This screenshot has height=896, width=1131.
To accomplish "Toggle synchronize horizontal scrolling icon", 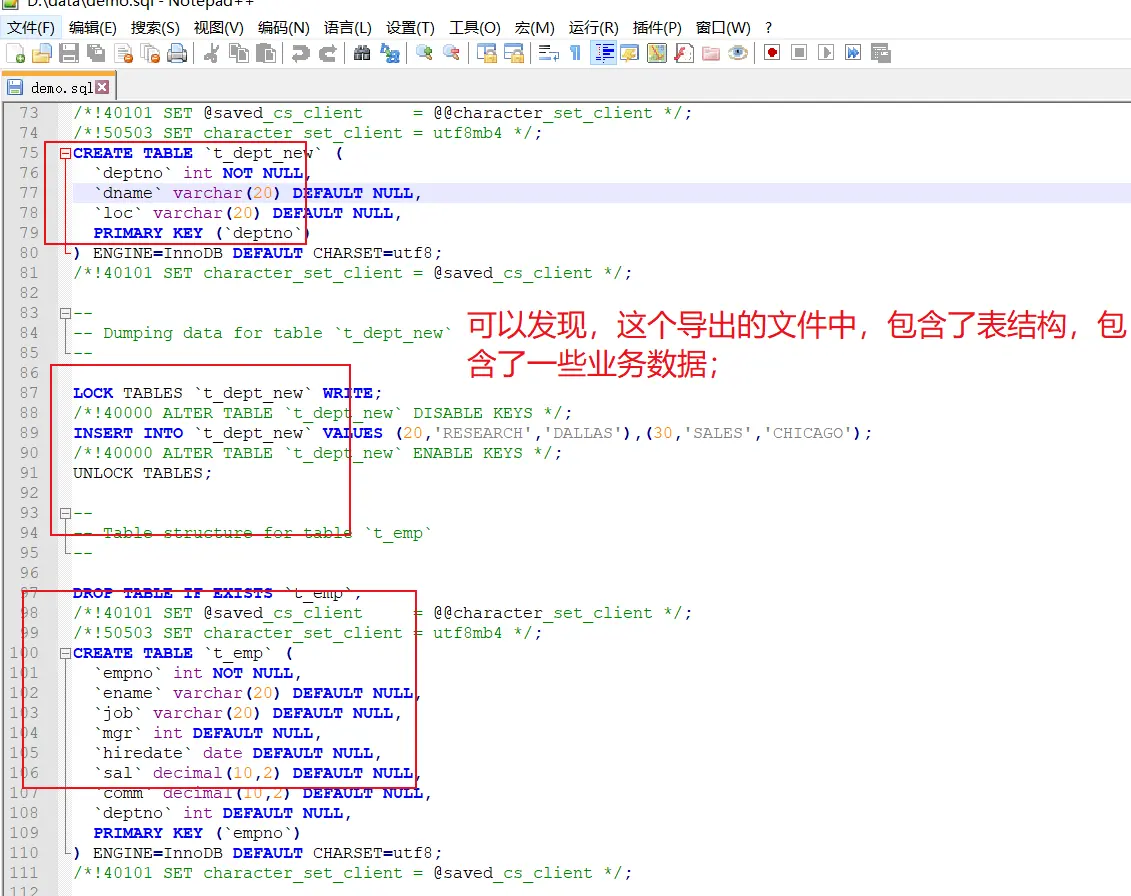I will pyautogui.click(x=514, y=53).
